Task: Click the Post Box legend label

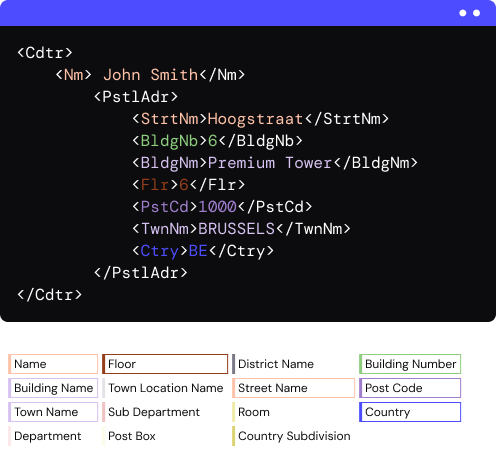Action: [131, 436]
